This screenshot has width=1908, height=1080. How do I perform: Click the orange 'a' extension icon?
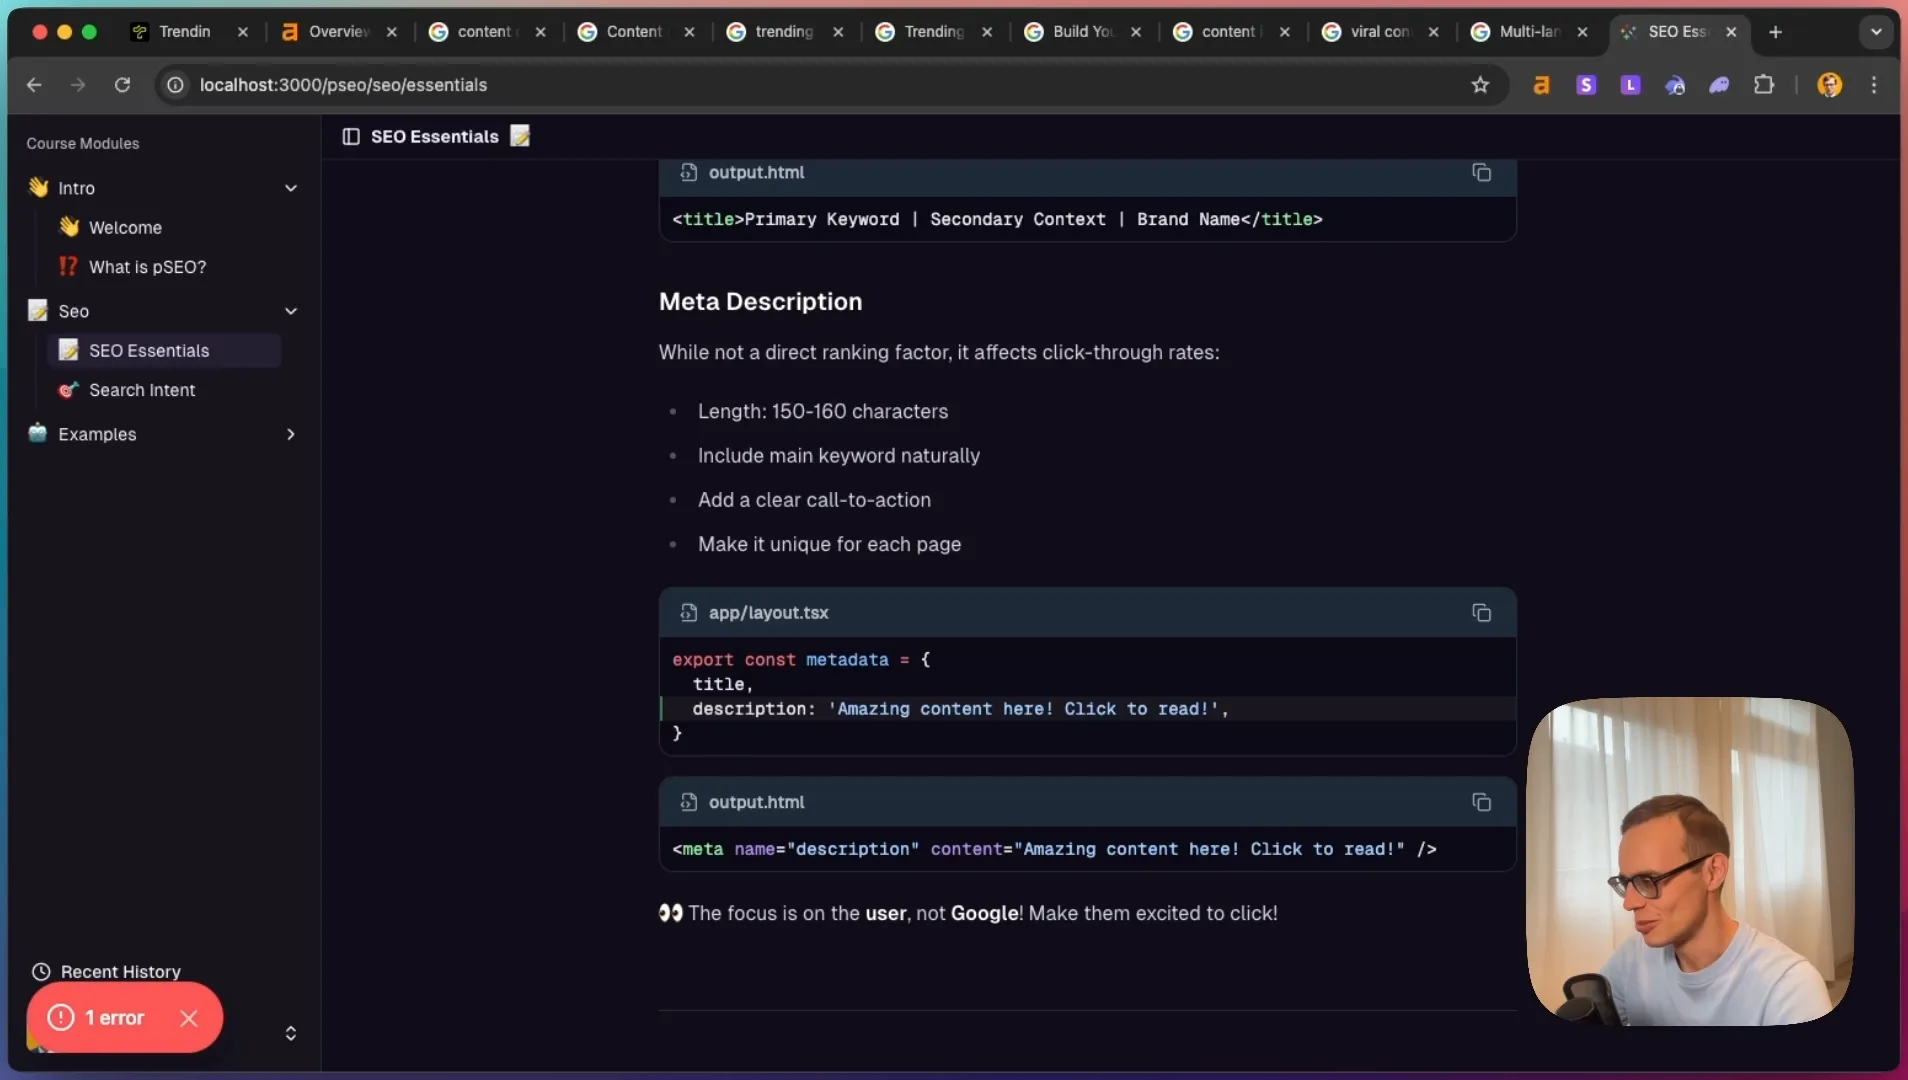[1541, 85]
